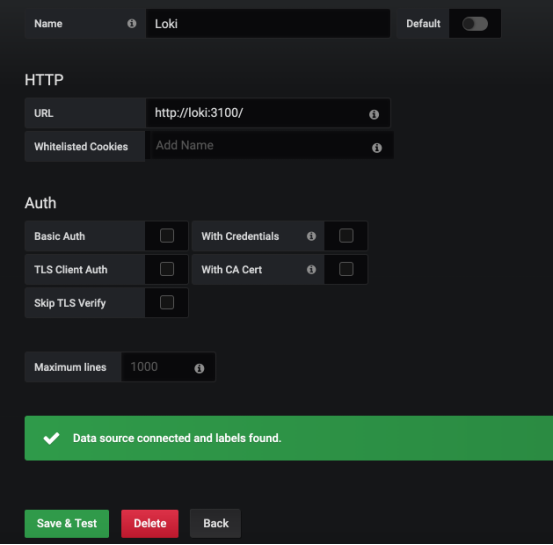This screenshot has width=553, height=545.
Task: Click the Save & Test button
Action: (x=67, y=523)
